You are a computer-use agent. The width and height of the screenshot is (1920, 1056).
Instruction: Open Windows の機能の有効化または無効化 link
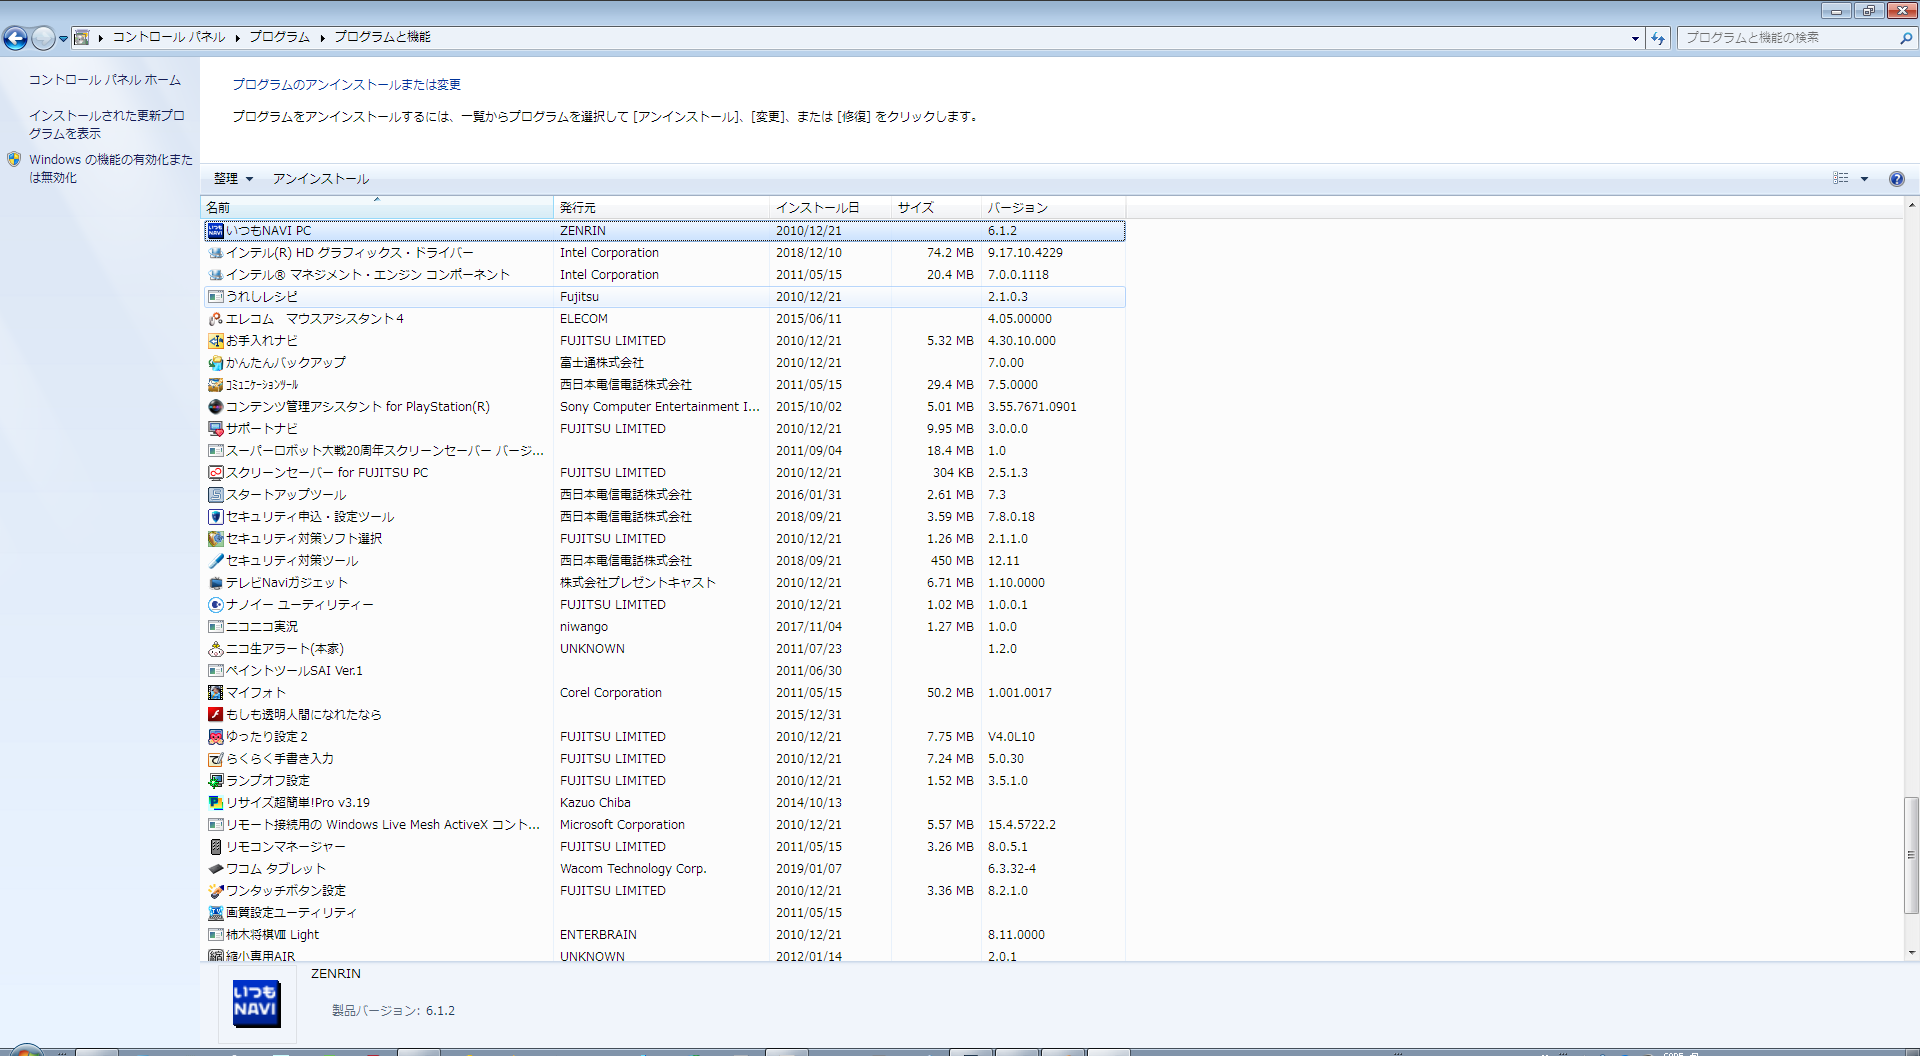110,168
